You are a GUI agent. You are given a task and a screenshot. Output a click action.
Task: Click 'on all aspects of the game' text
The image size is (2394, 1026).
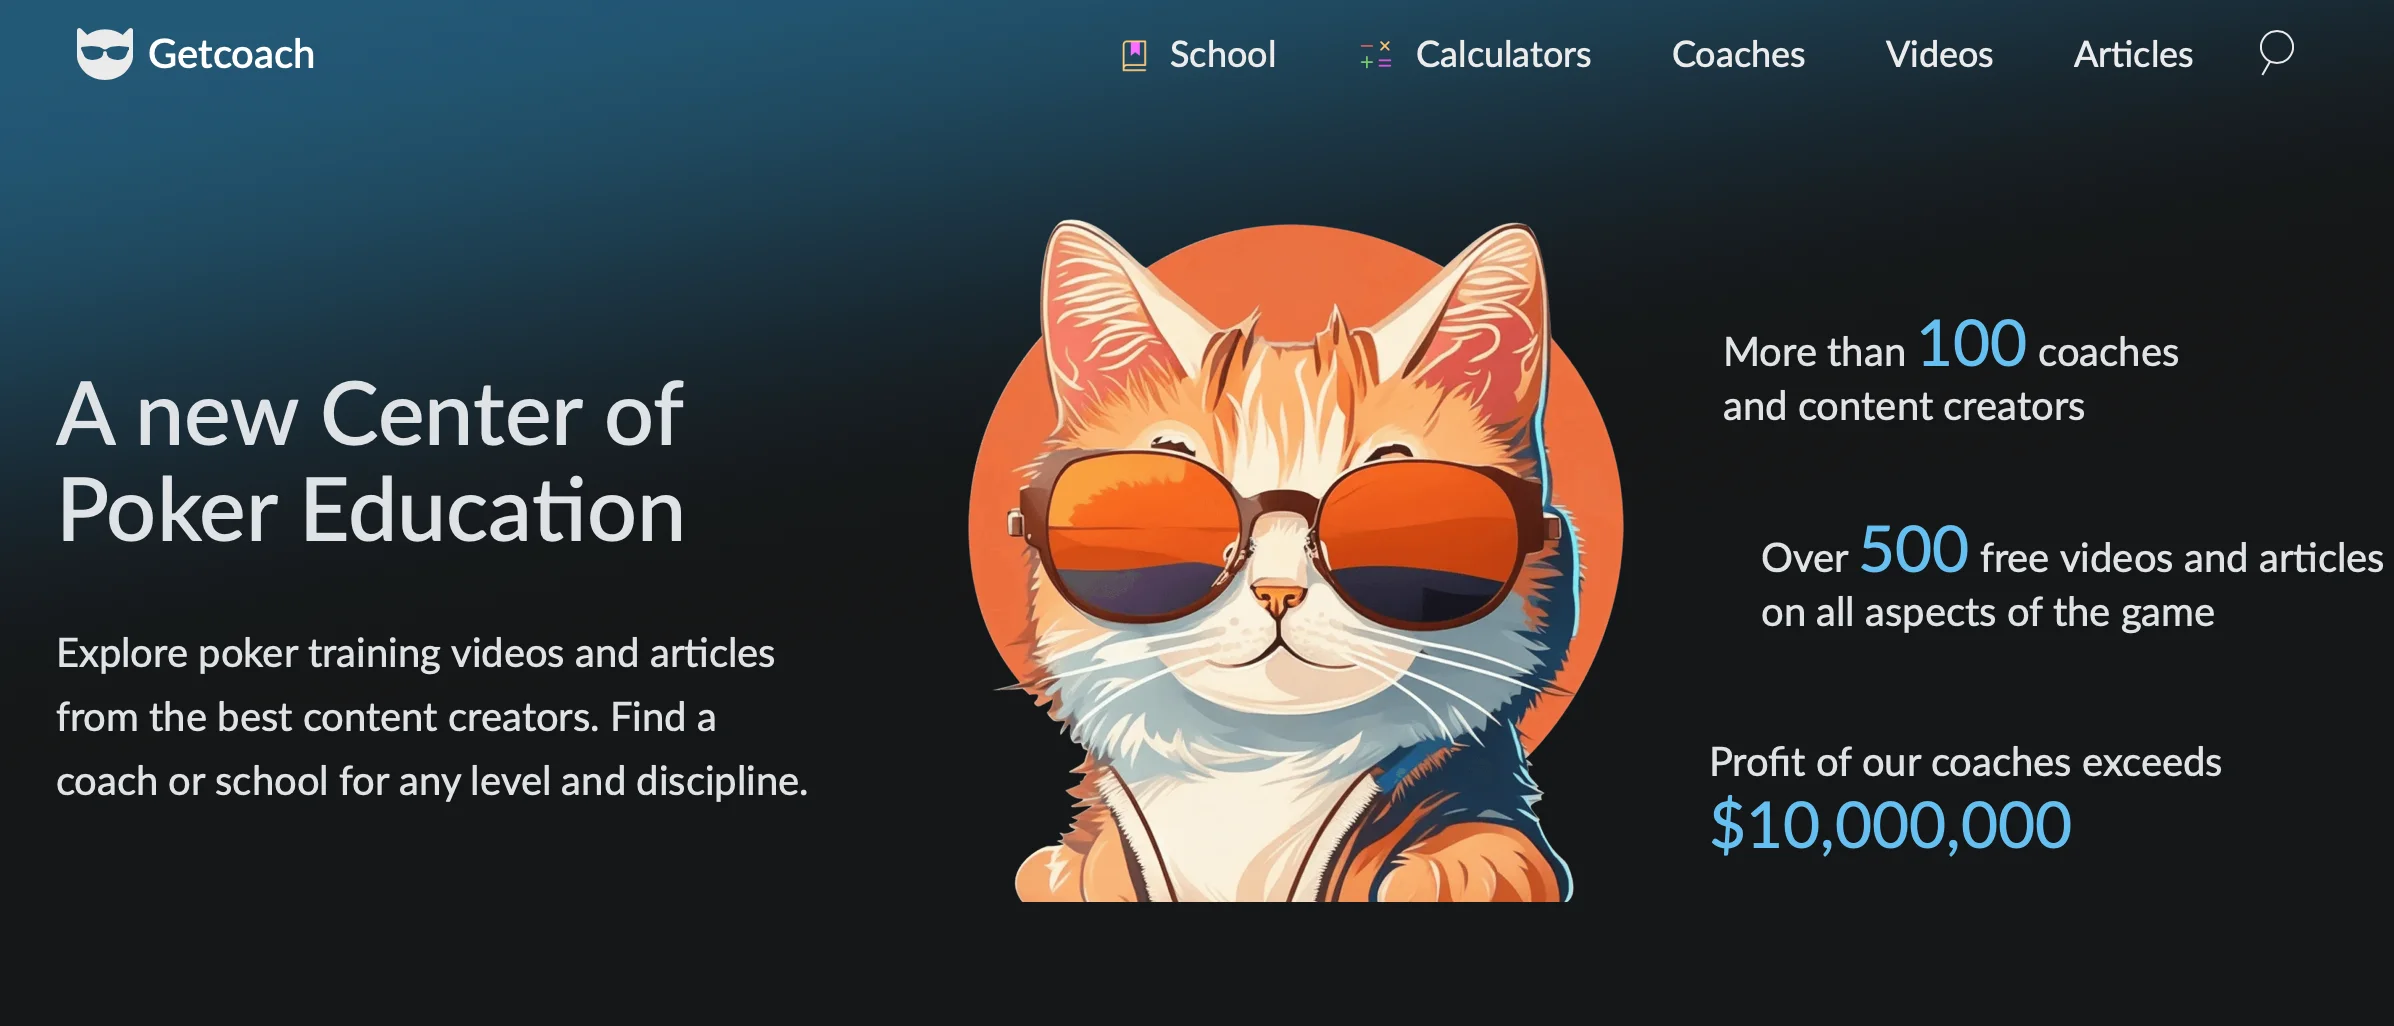[x=1987, y=612]
